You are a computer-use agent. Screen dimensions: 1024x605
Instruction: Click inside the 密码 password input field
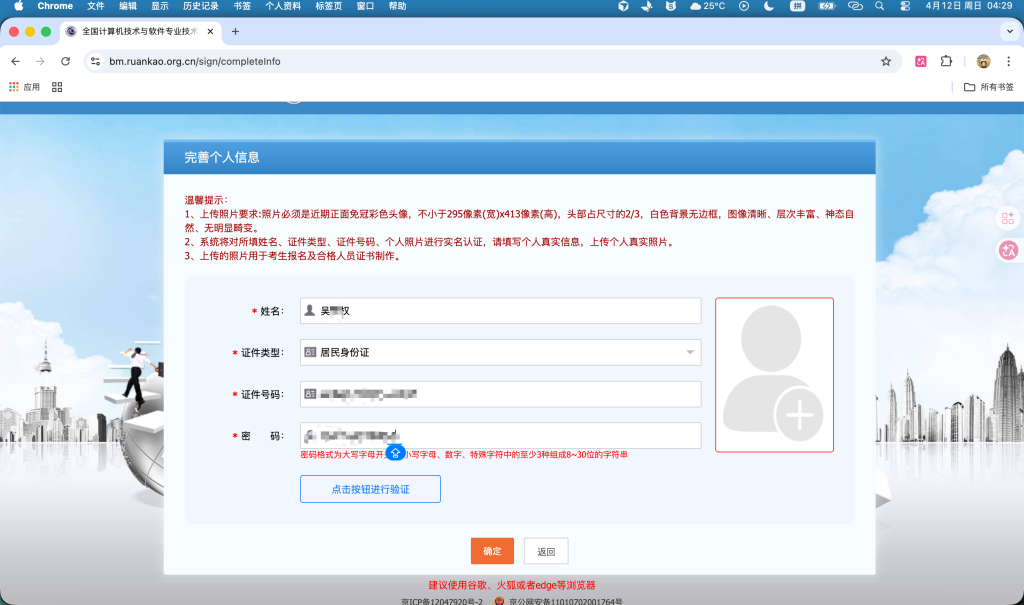point(500,435)
